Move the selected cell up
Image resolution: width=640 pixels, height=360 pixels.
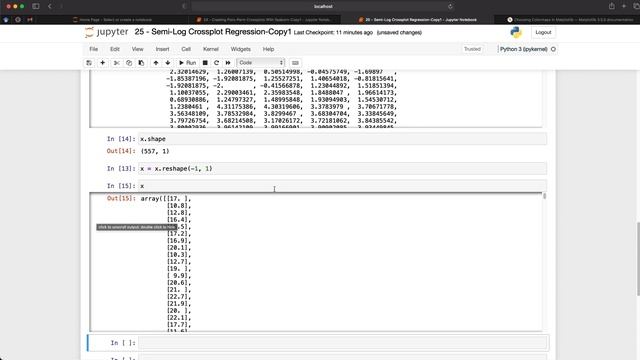coord(156,63)
